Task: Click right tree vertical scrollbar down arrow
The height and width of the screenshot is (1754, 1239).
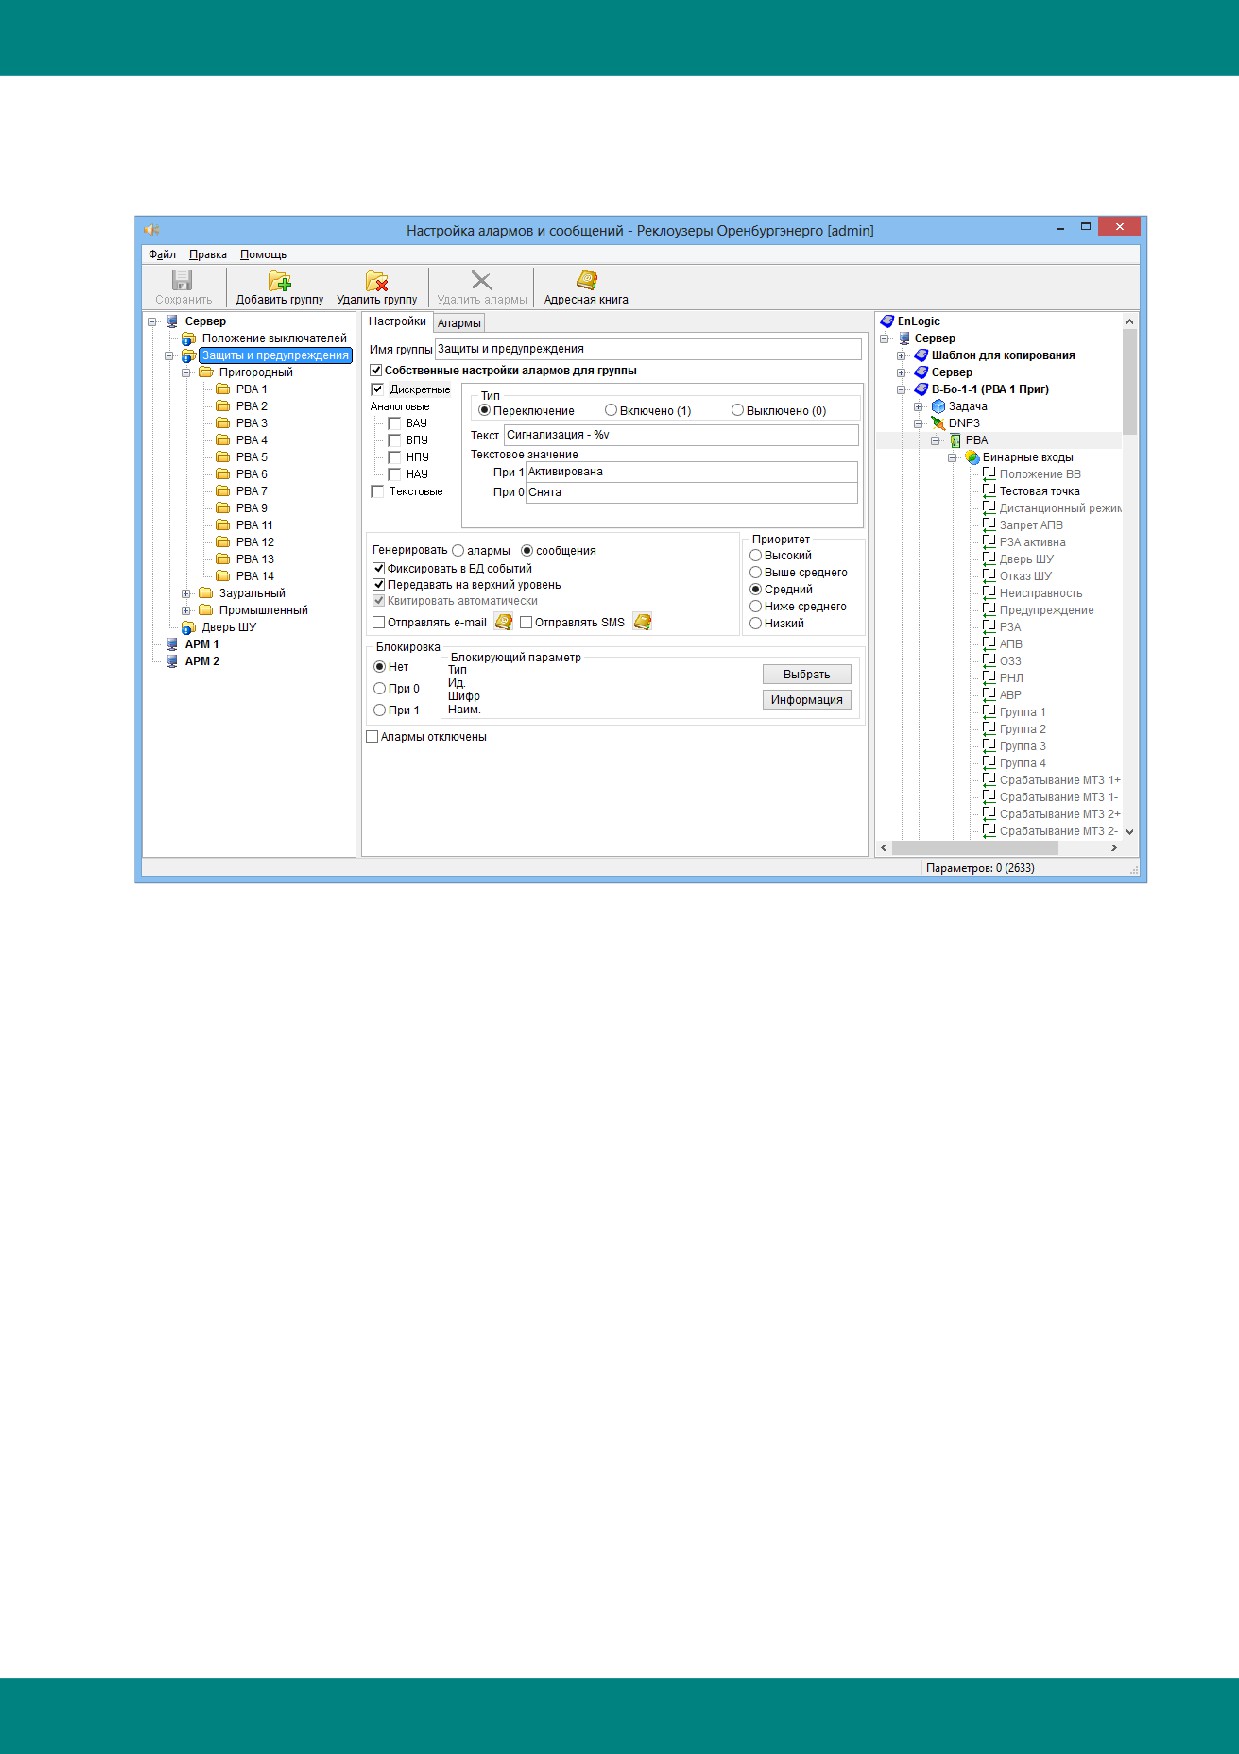Action: pyautogui.click(x=1130, y=831)
